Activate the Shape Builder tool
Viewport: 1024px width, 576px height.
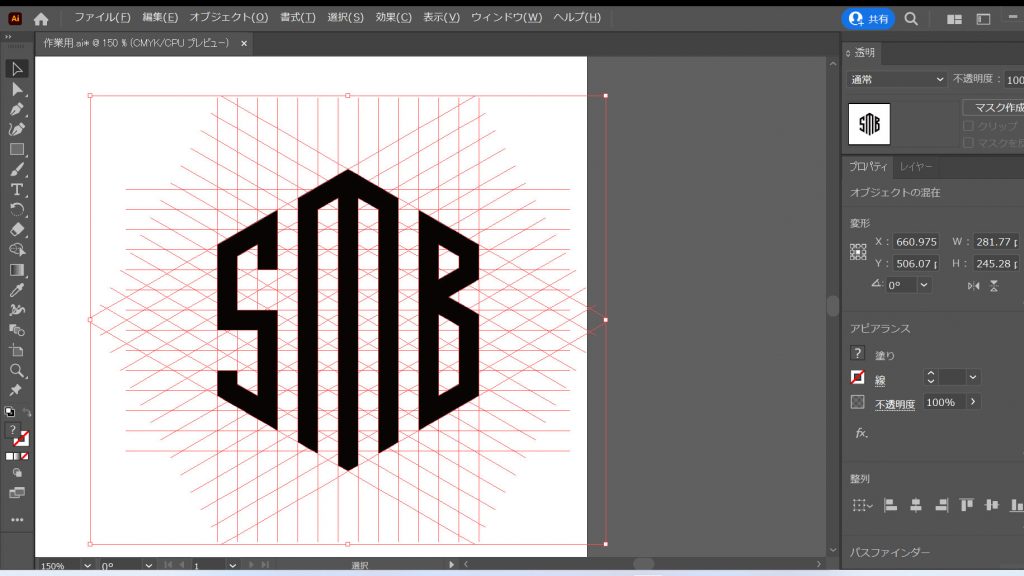[17, 249]
